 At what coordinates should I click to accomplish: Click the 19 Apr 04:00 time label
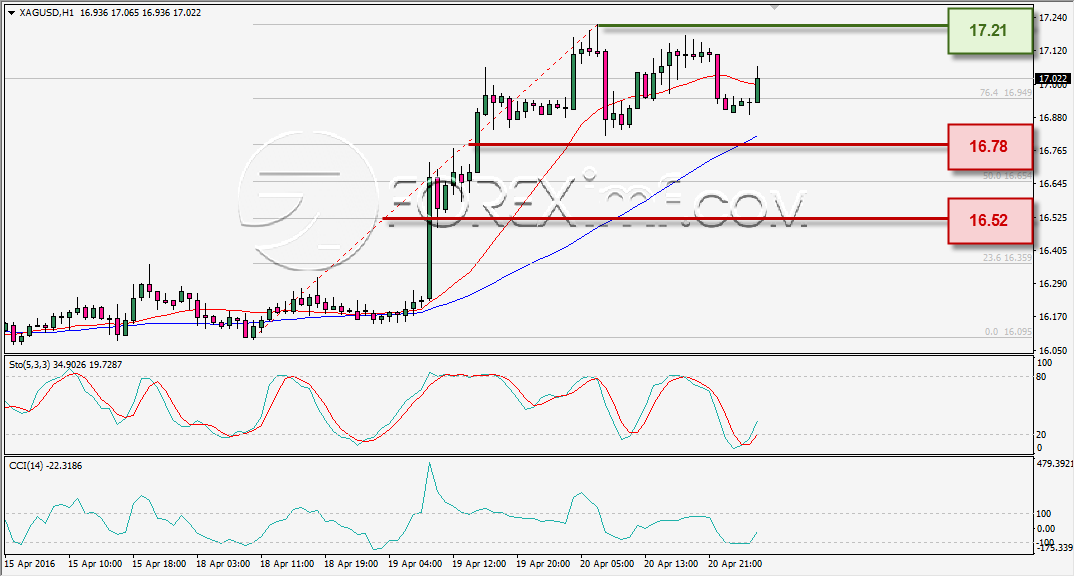pyautogui.click(x=415, y=564)
